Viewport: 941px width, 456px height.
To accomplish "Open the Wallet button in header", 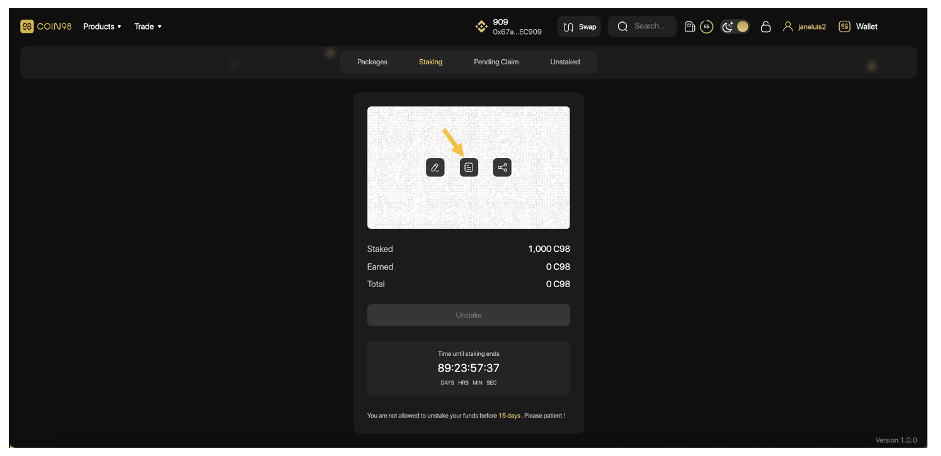I will [x=858, y=27].
